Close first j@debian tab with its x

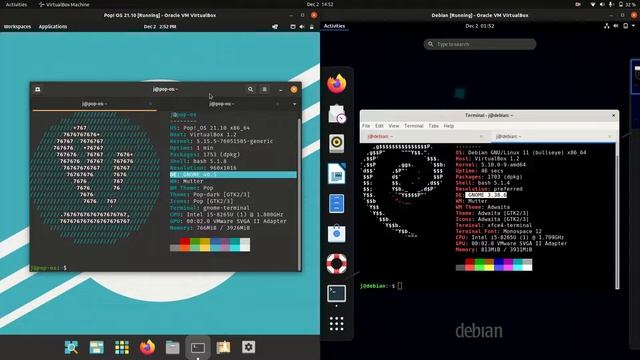(482, 136)
